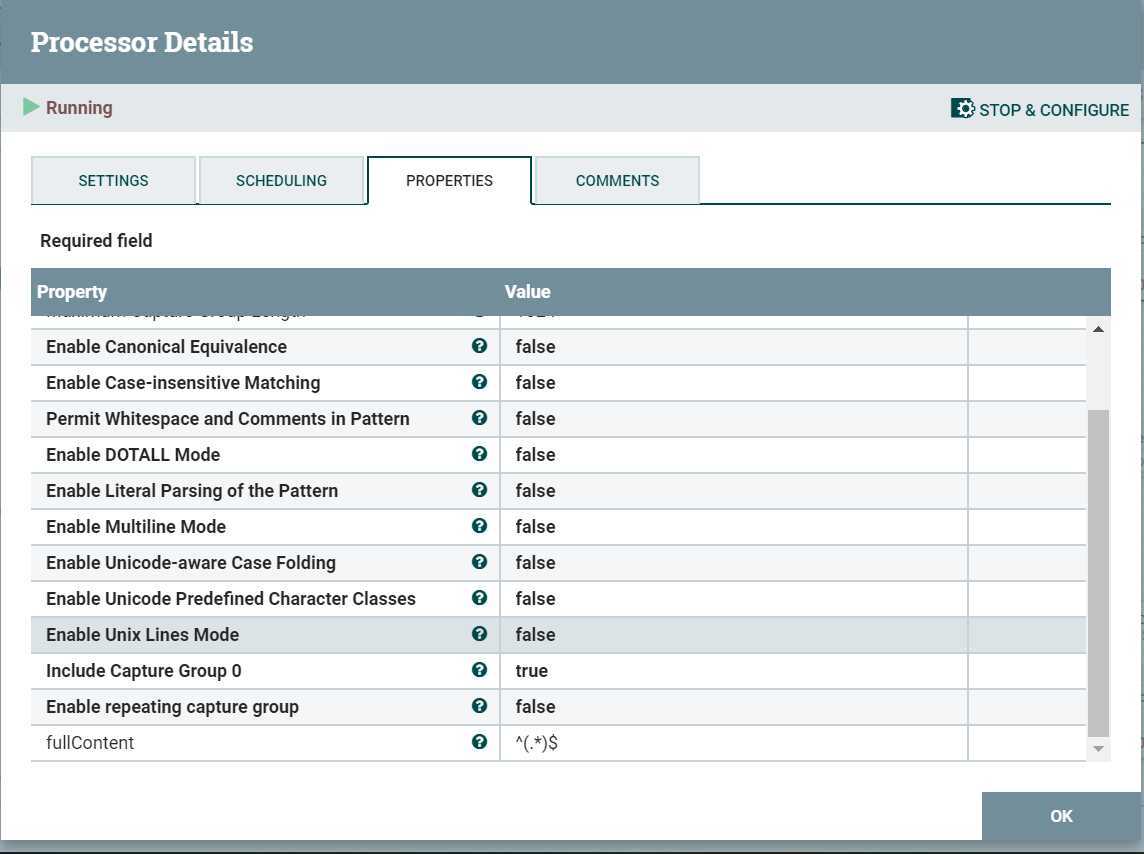
Task: Click the Stop & Configure gear icon
Action: (962, 109)
